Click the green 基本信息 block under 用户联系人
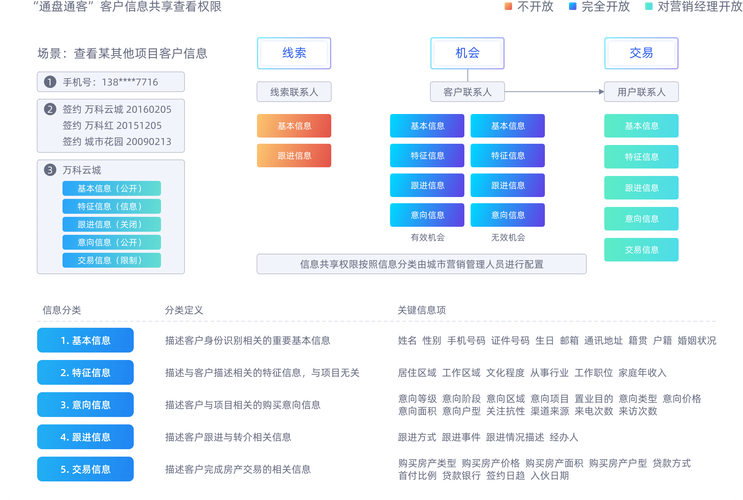Screen dimensions: 743x500 (641, 126)
